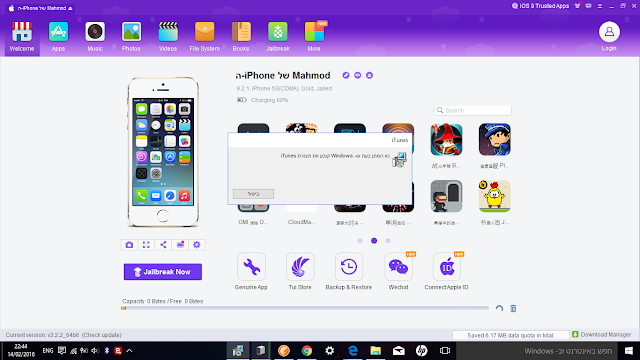Open the Windows Start menu

pos(629,351)
